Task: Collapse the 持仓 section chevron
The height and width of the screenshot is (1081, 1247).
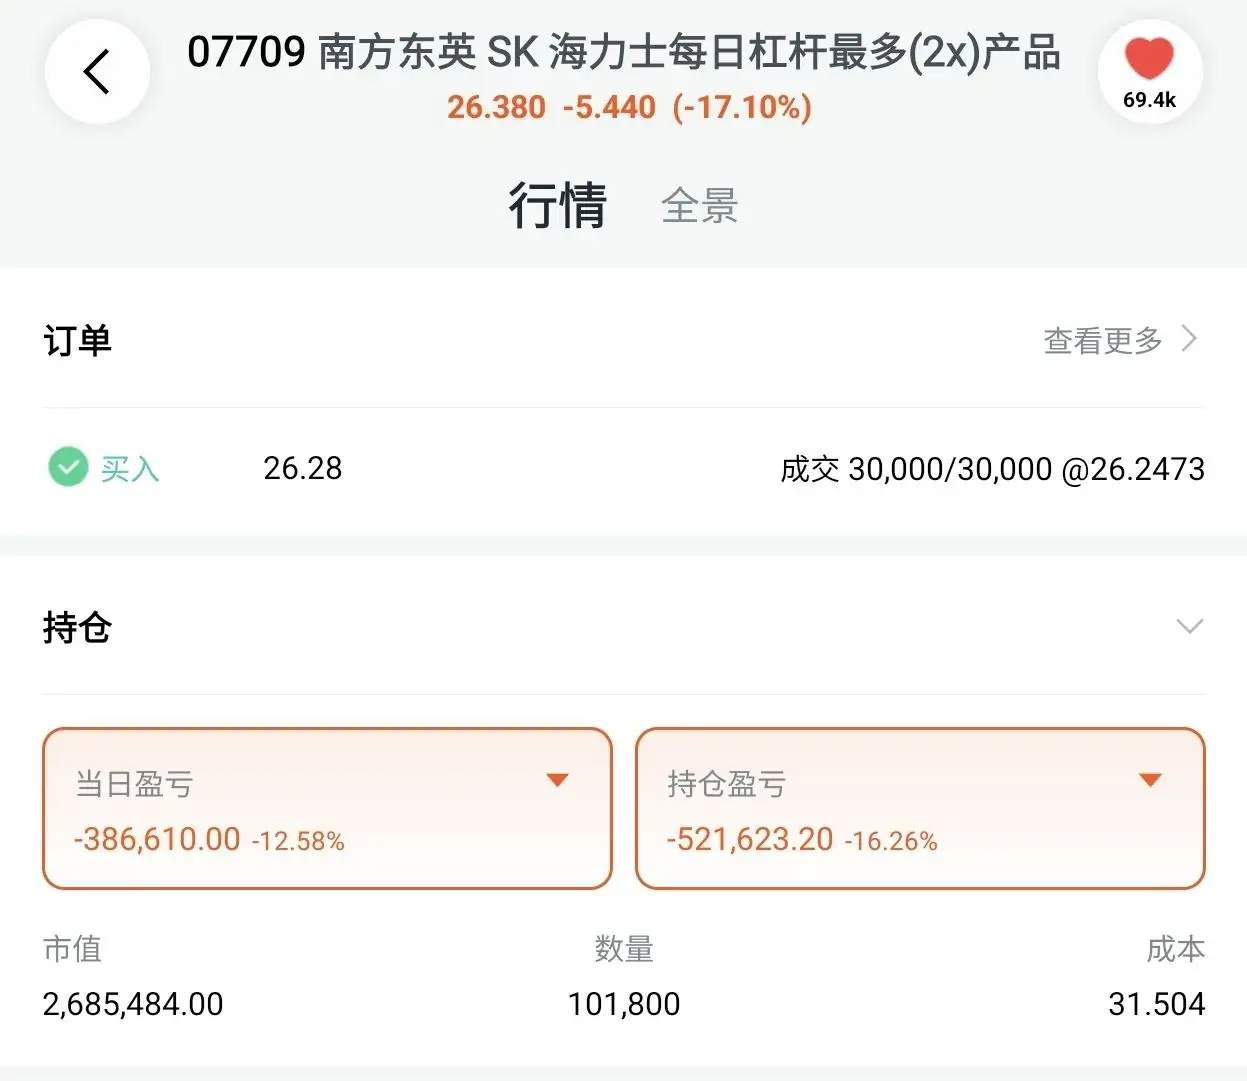Action: click(x=1189, y=626)
